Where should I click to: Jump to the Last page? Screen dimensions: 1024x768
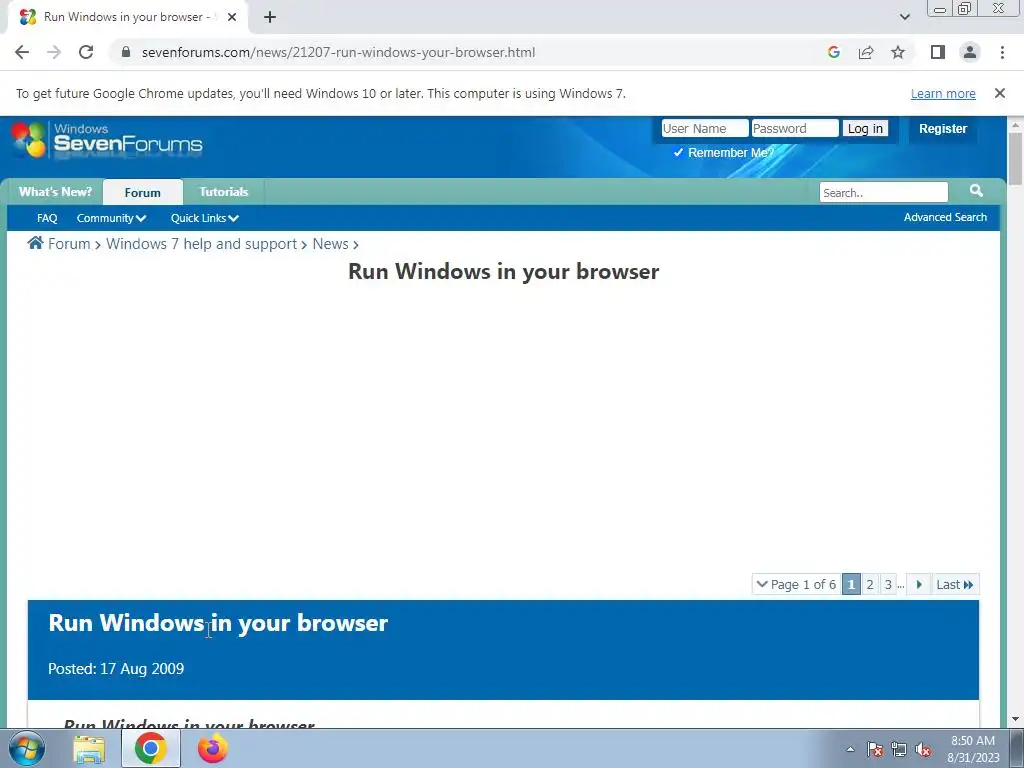[955, 584]
